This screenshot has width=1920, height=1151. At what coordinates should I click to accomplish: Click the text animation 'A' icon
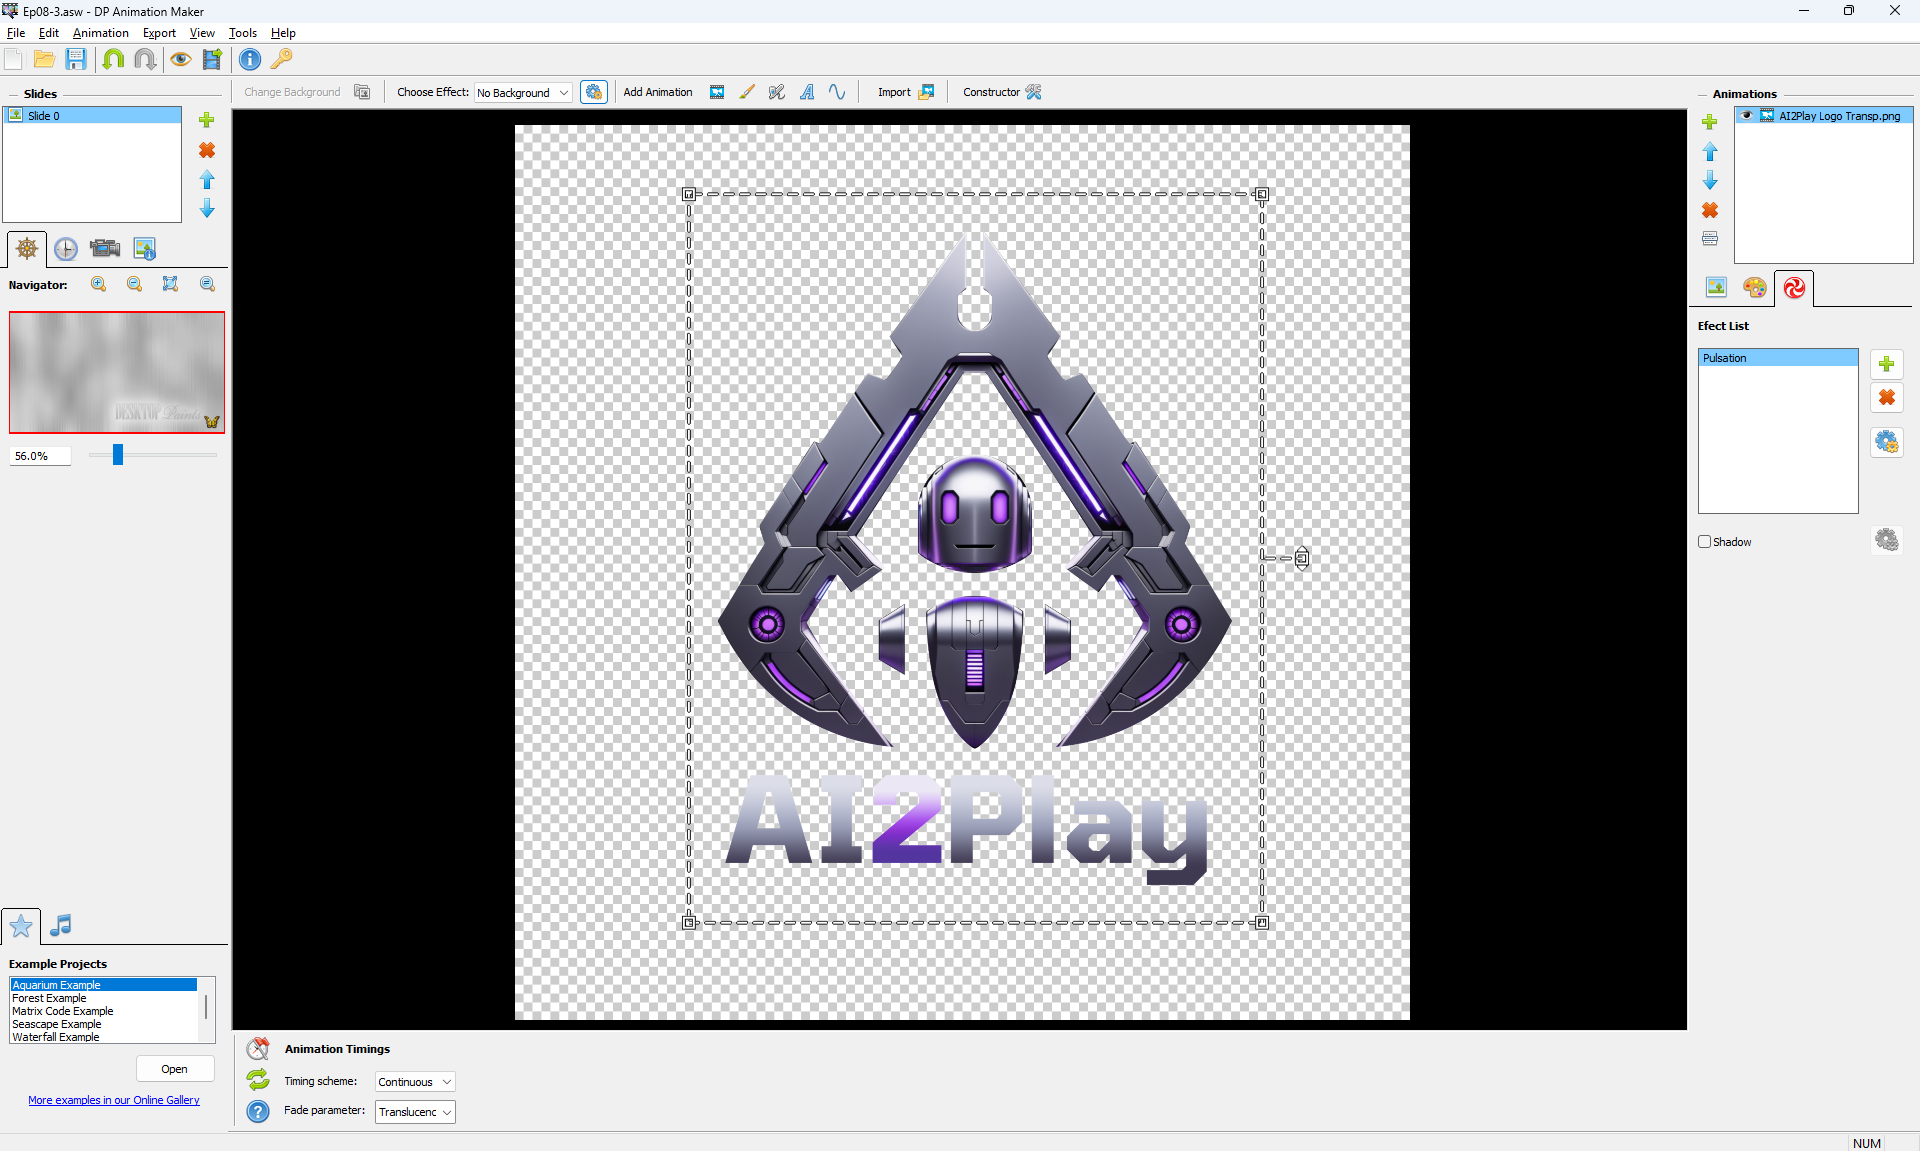tap(807, 92)
